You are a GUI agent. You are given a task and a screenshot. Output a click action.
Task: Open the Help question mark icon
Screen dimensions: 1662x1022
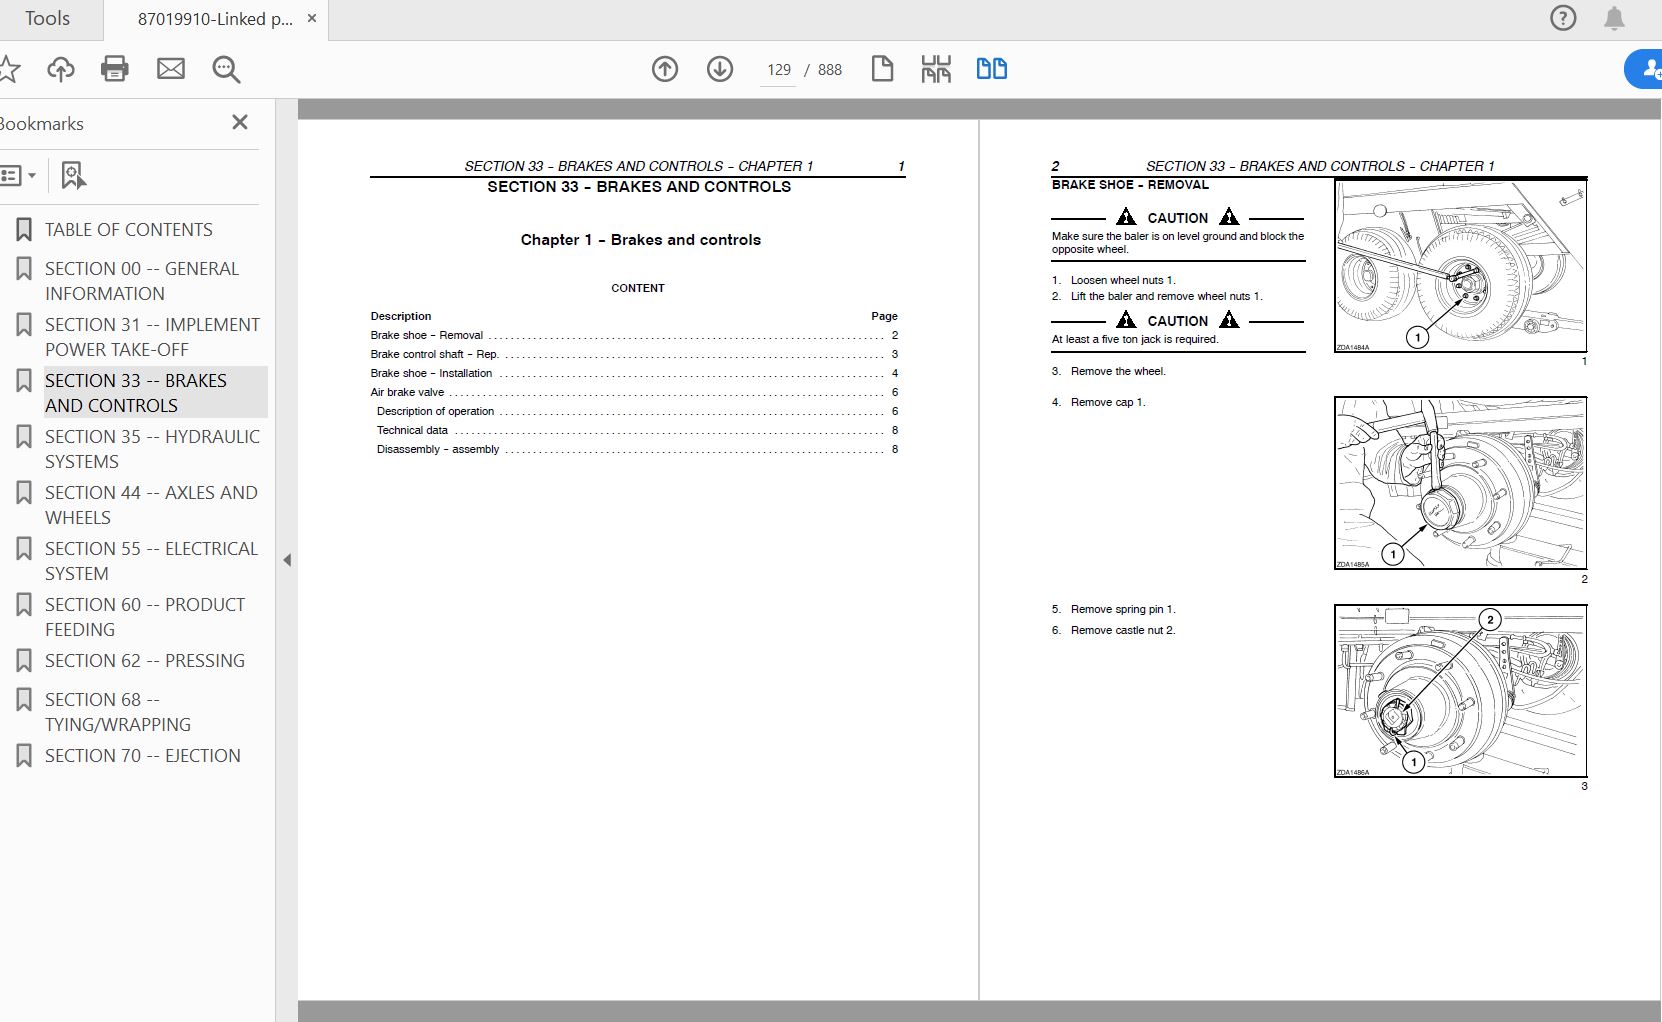click(1562, 18)
